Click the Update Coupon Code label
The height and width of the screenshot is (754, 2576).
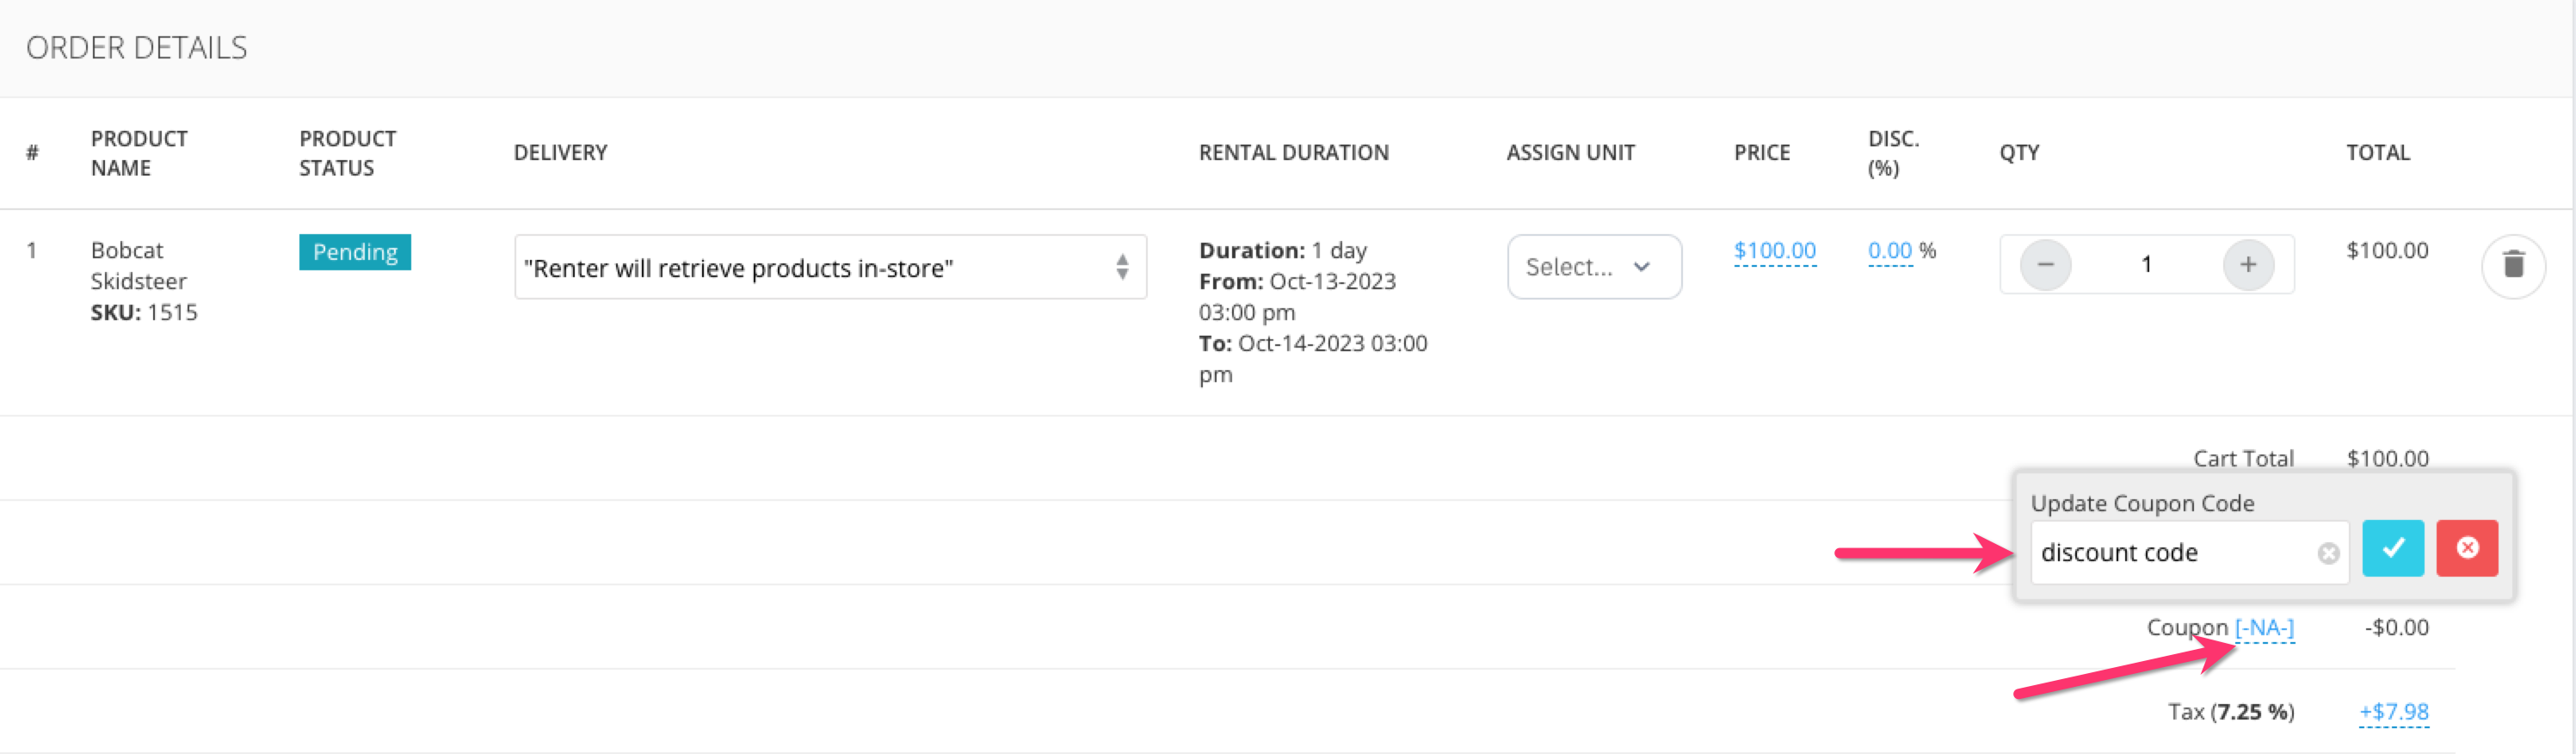click(2142, 503)
